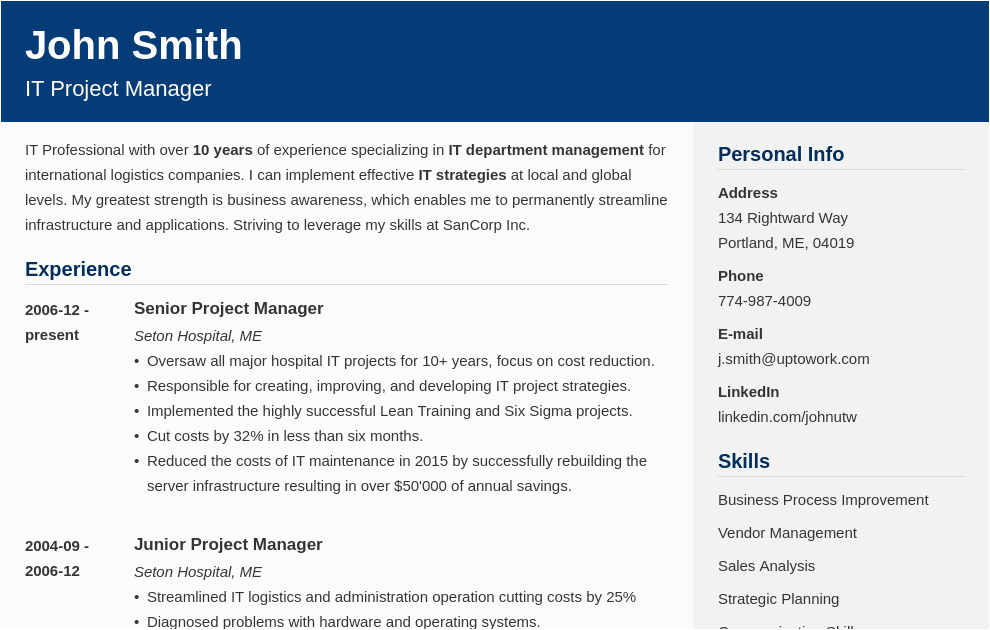Click the 2004-09 start date label
990x630 pixels.
click(x=57, y=545)
